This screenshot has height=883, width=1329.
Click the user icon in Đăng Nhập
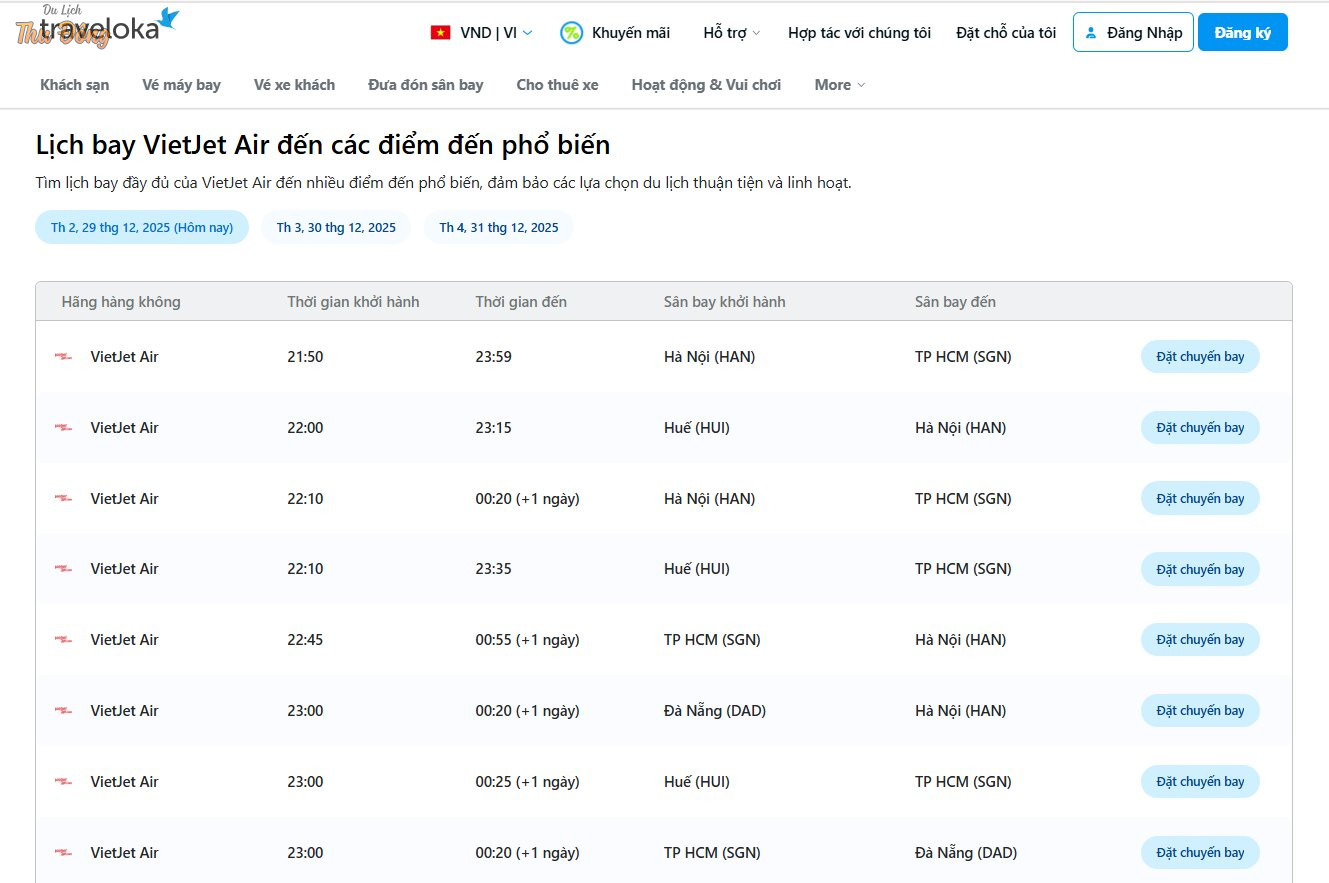tap(1091, 33)
